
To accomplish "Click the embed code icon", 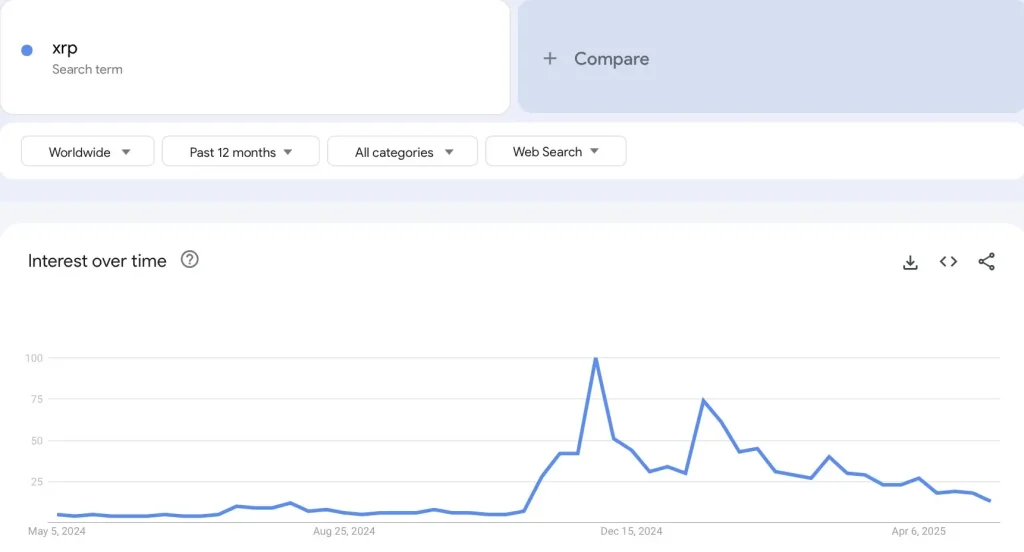I will point(948,262).
